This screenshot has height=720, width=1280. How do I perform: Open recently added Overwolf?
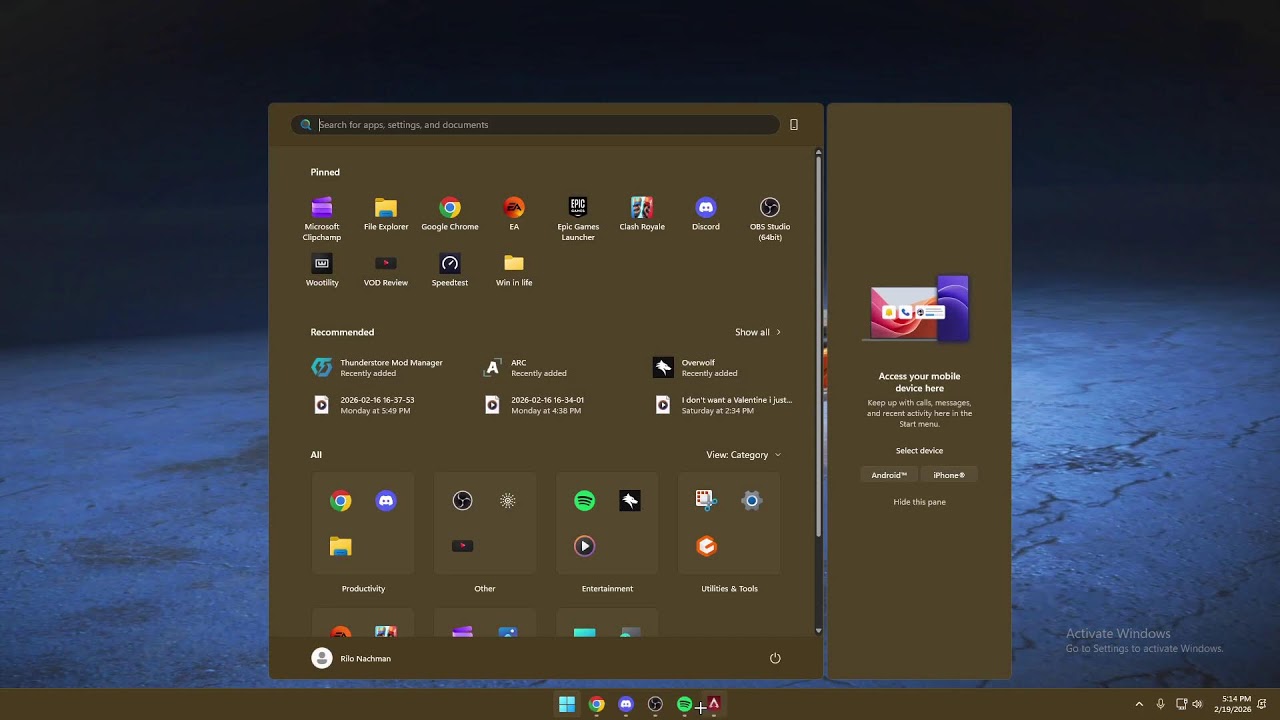point(697,368)
